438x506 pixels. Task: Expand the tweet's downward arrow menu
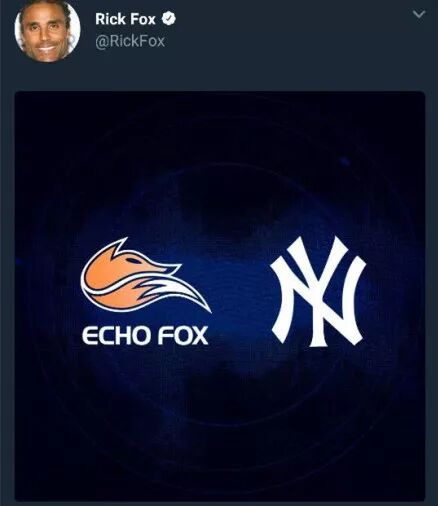(419, 14)
